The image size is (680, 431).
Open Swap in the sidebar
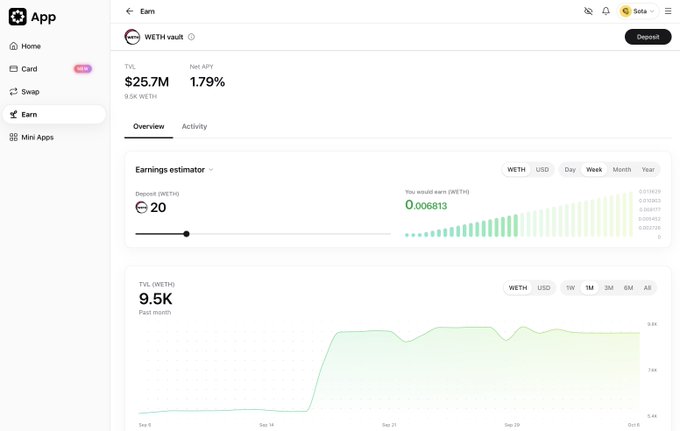pyautogui.click(x=54, y=91)
